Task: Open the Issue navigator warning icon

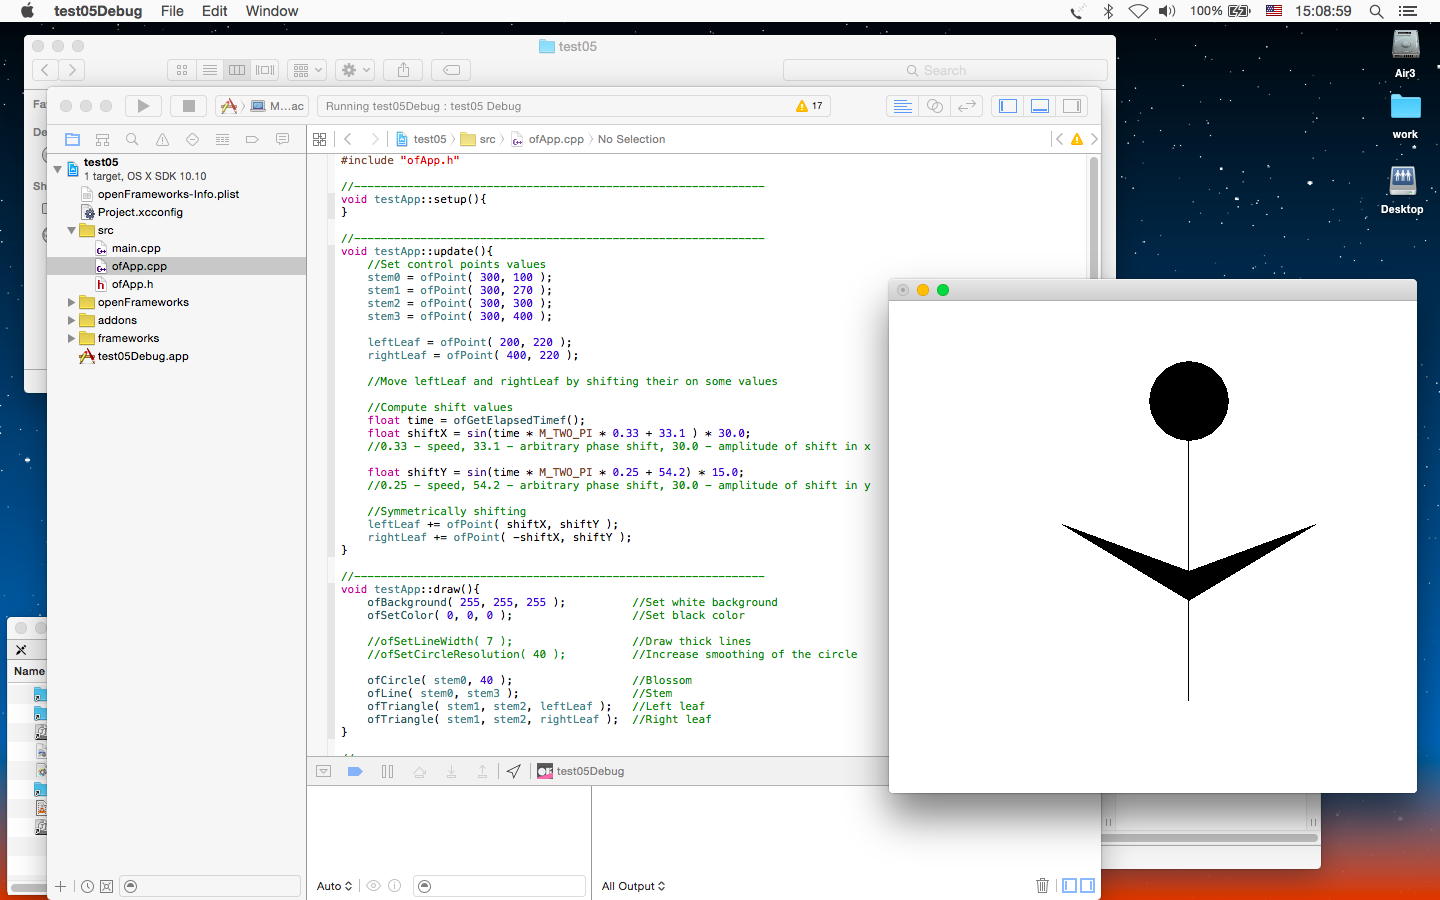Action: pos(162,140)
